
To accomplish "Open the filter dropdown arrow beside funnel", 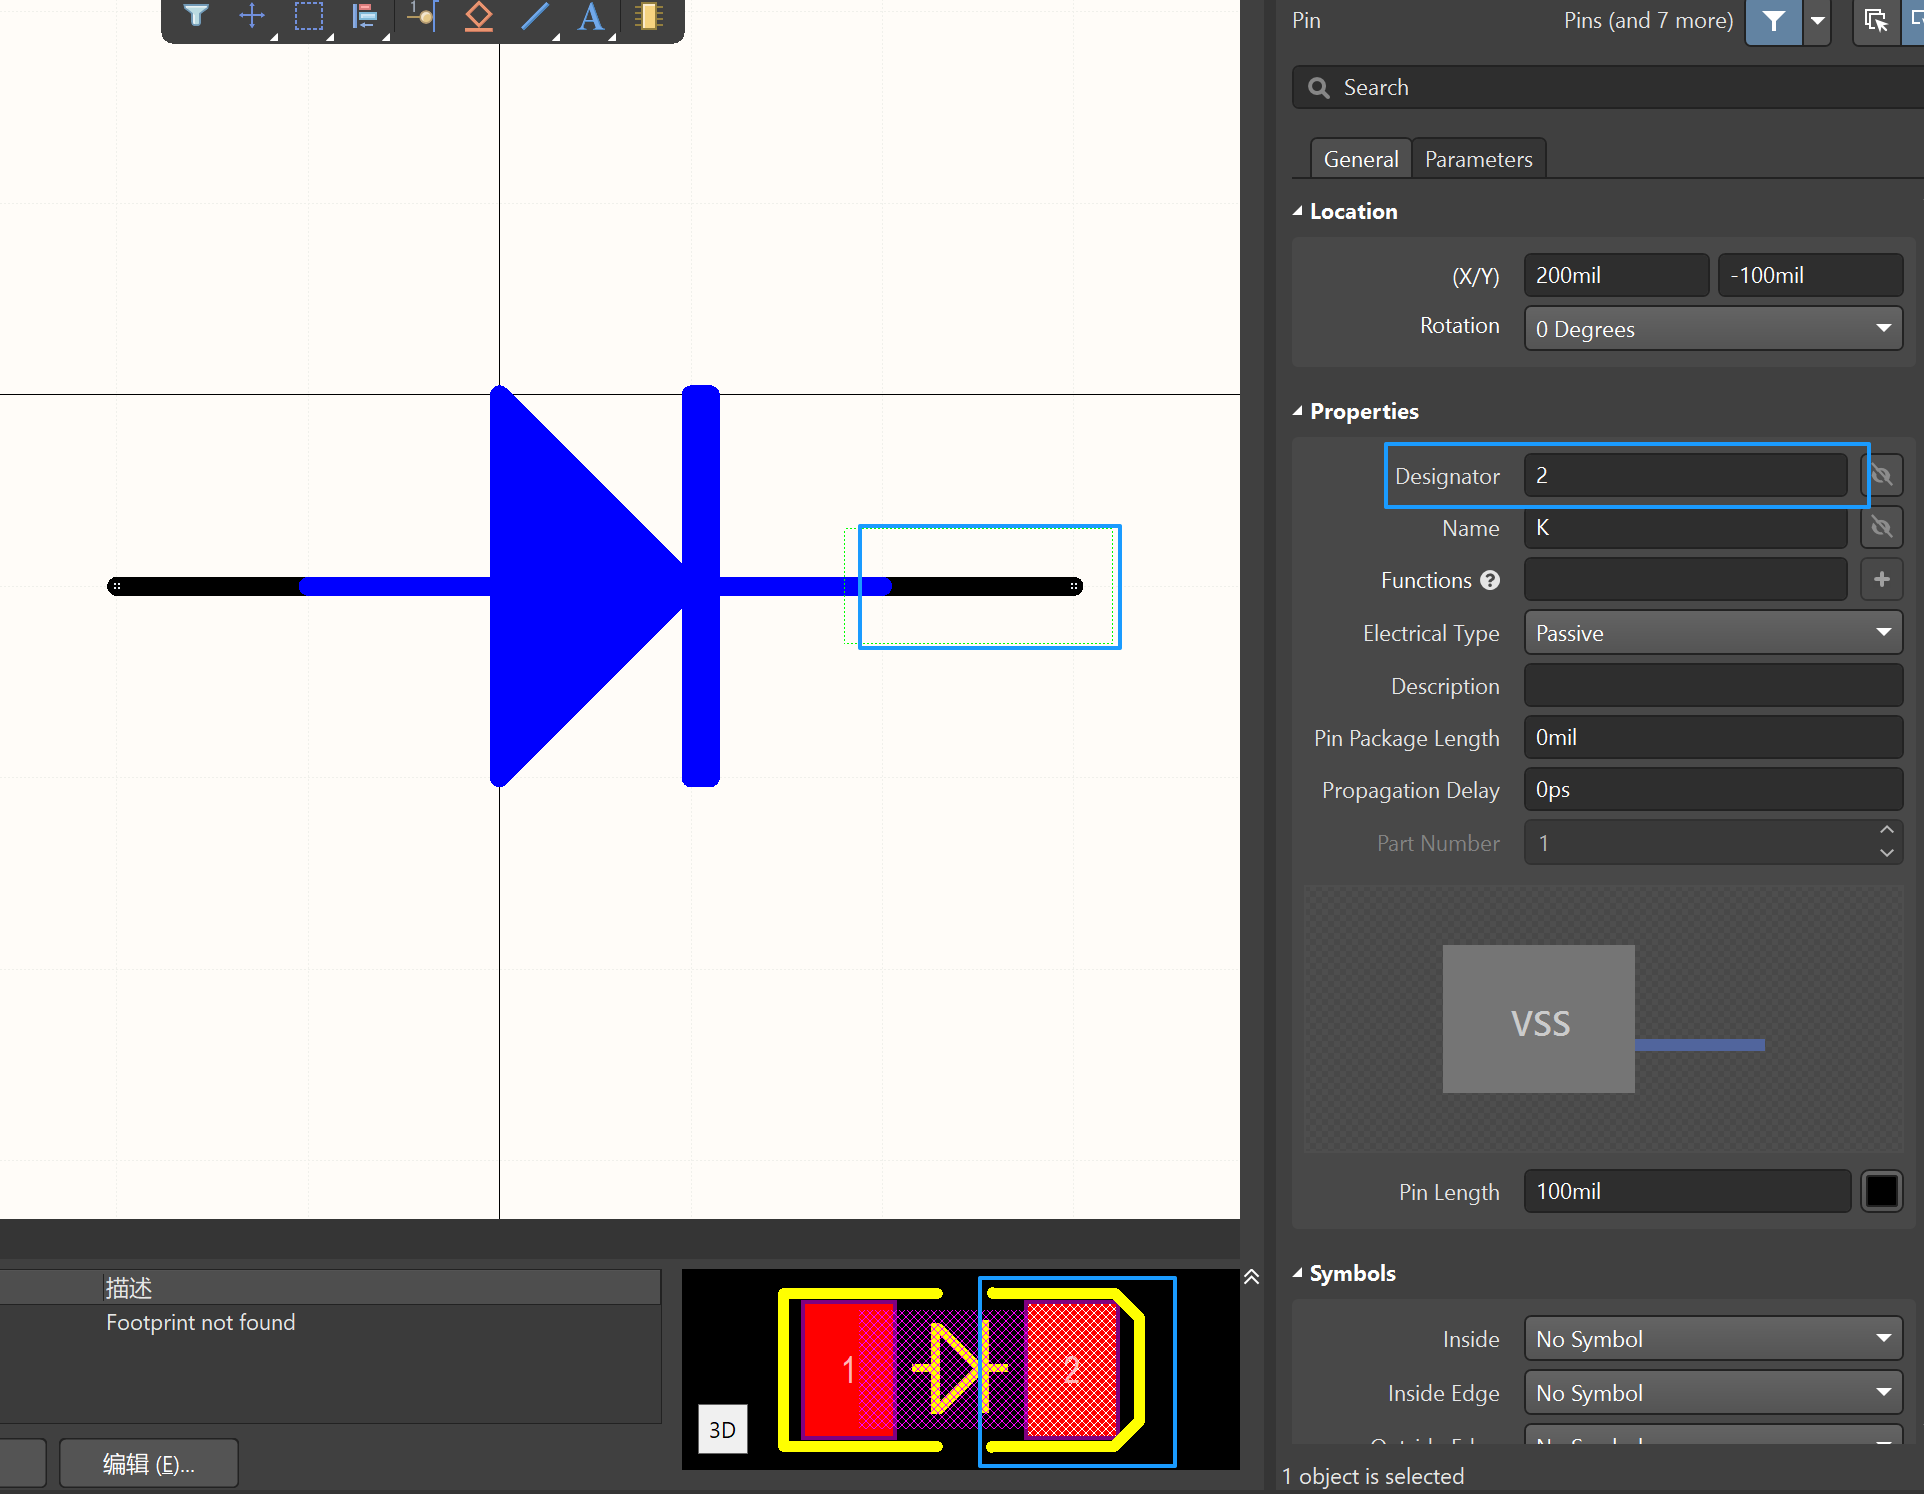I will pos(1817,21).
